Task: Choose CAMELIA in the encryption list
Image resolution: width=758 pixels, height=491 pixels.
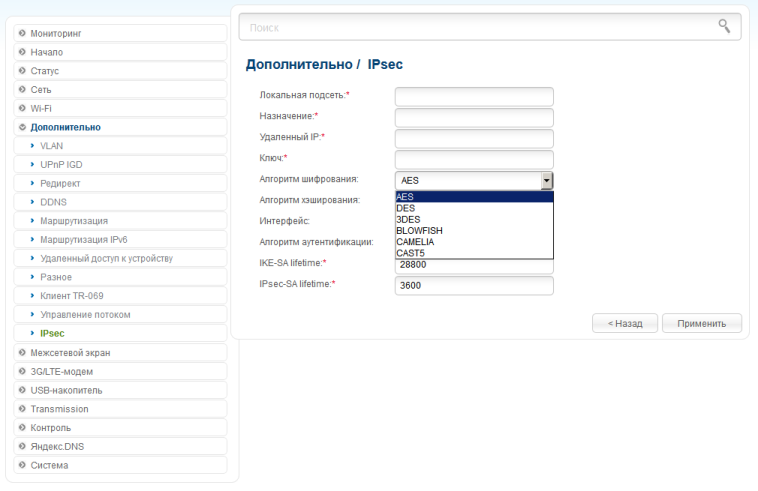Action: point(474,242)
